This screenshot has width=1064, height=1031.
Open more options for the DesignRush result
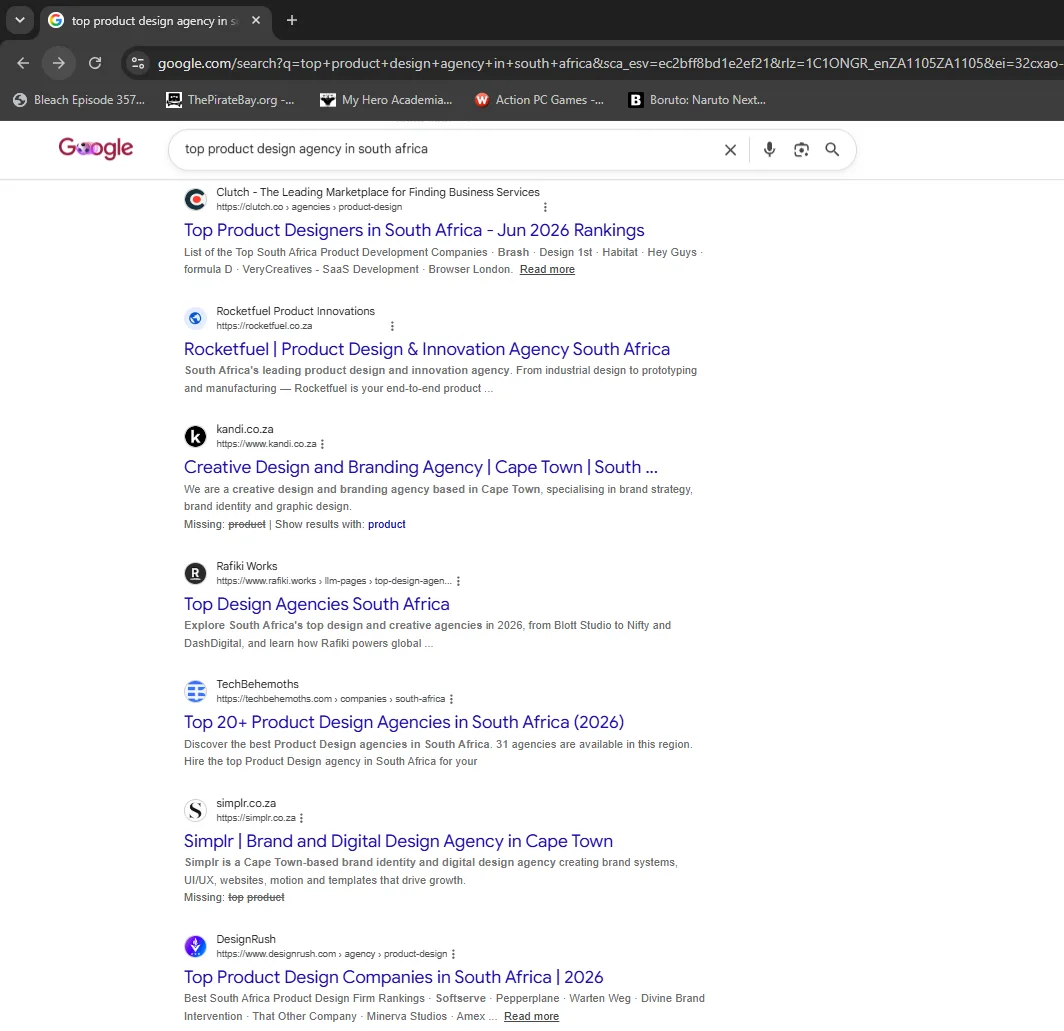453,955
